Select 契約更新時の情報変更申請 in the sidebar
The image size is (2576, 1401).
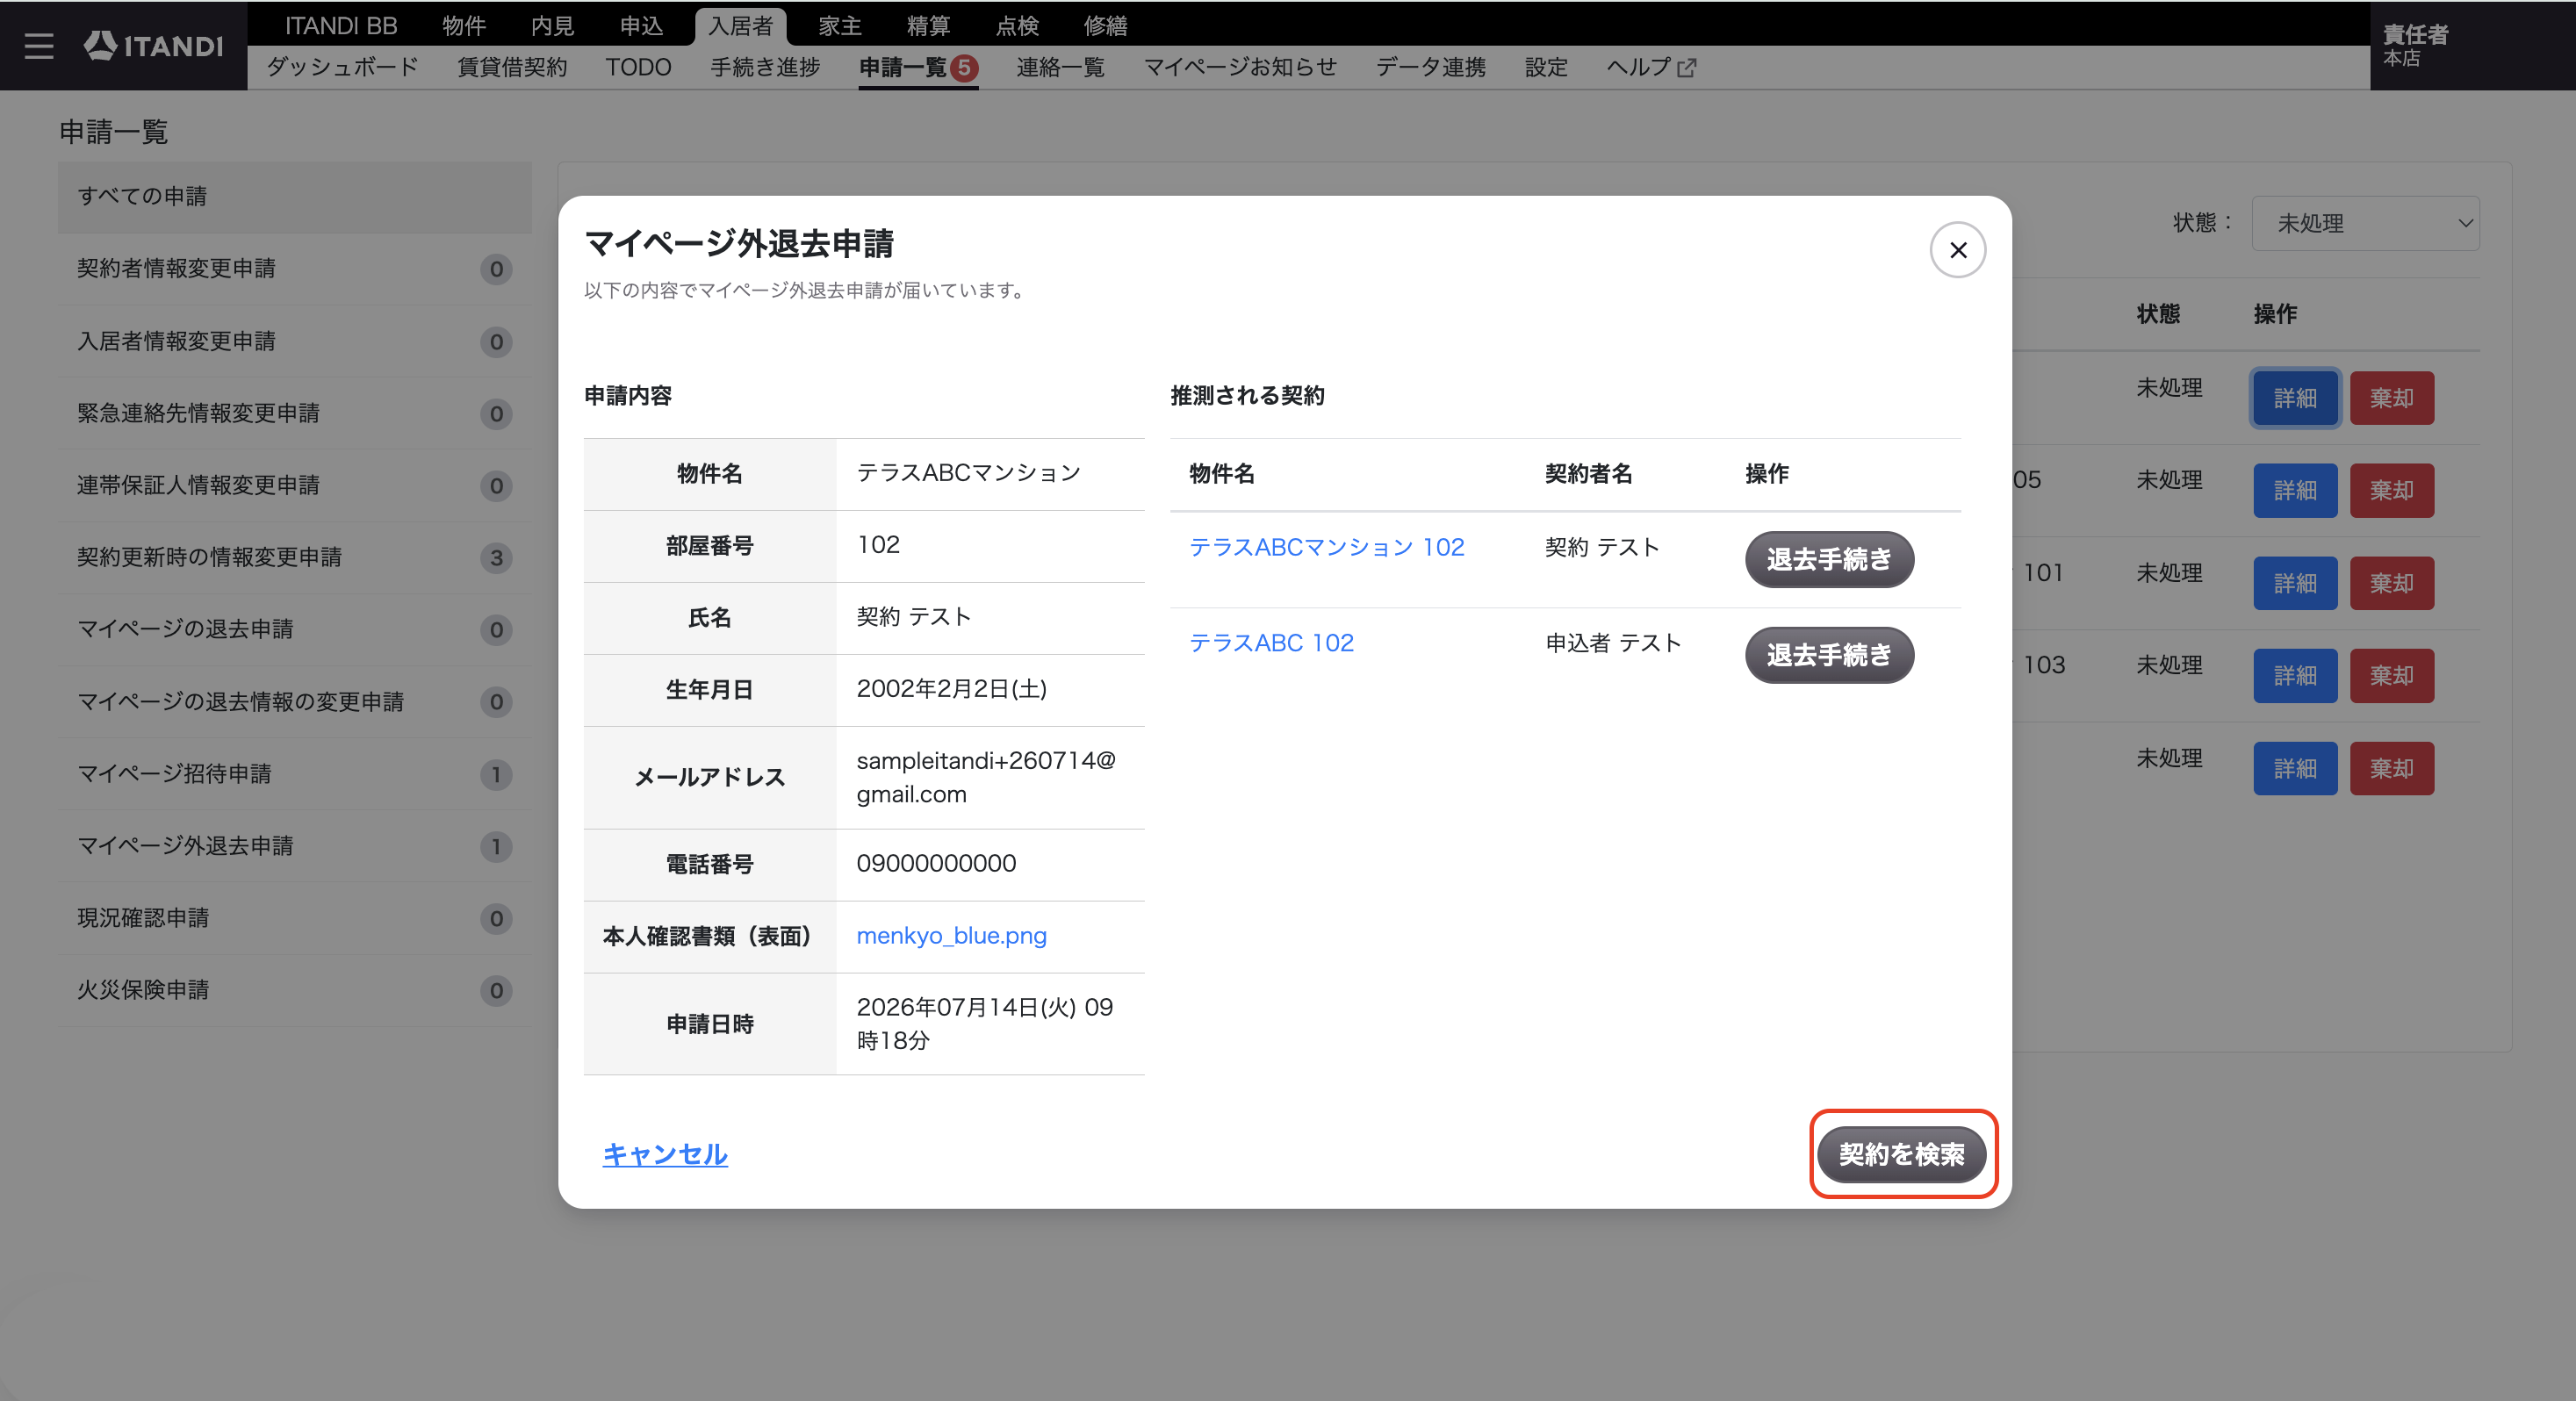[295, 557]
